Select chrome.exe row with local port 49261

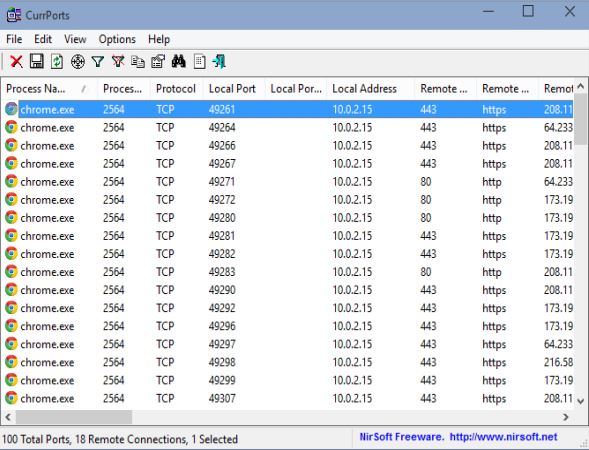point(288,109)
